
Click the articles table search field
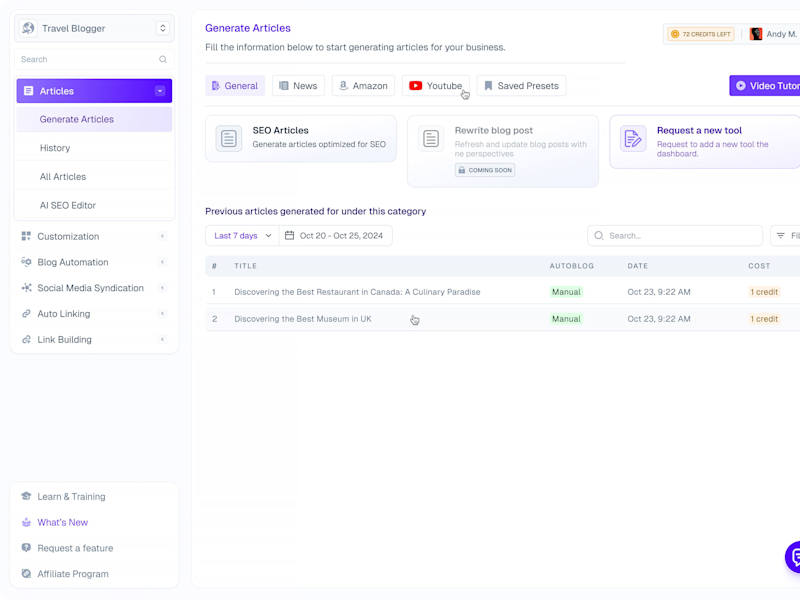pyautogui.click(x=674, y=235)
